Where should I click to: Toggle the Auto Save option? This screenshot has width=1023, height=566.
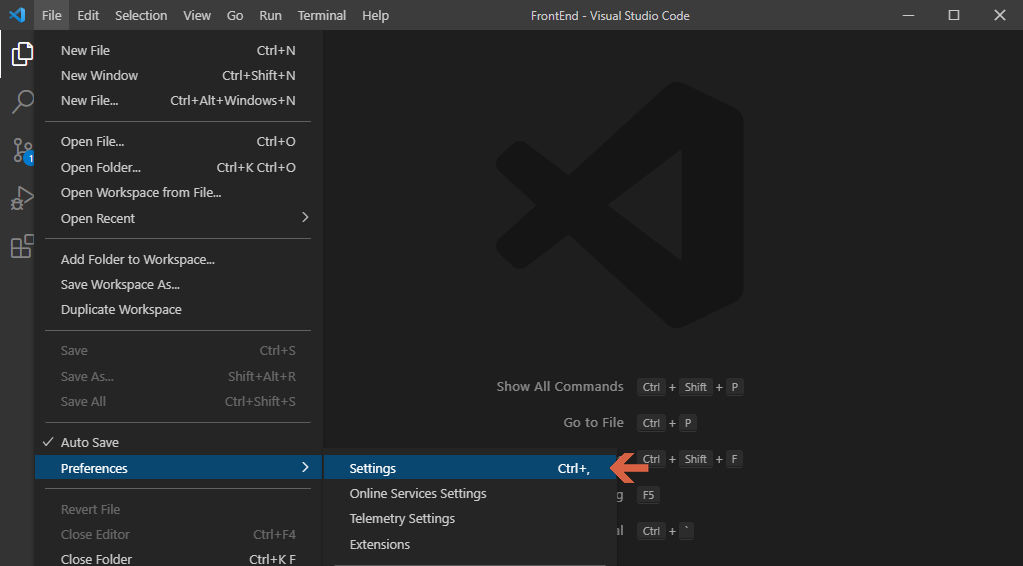tap(178, 442)
